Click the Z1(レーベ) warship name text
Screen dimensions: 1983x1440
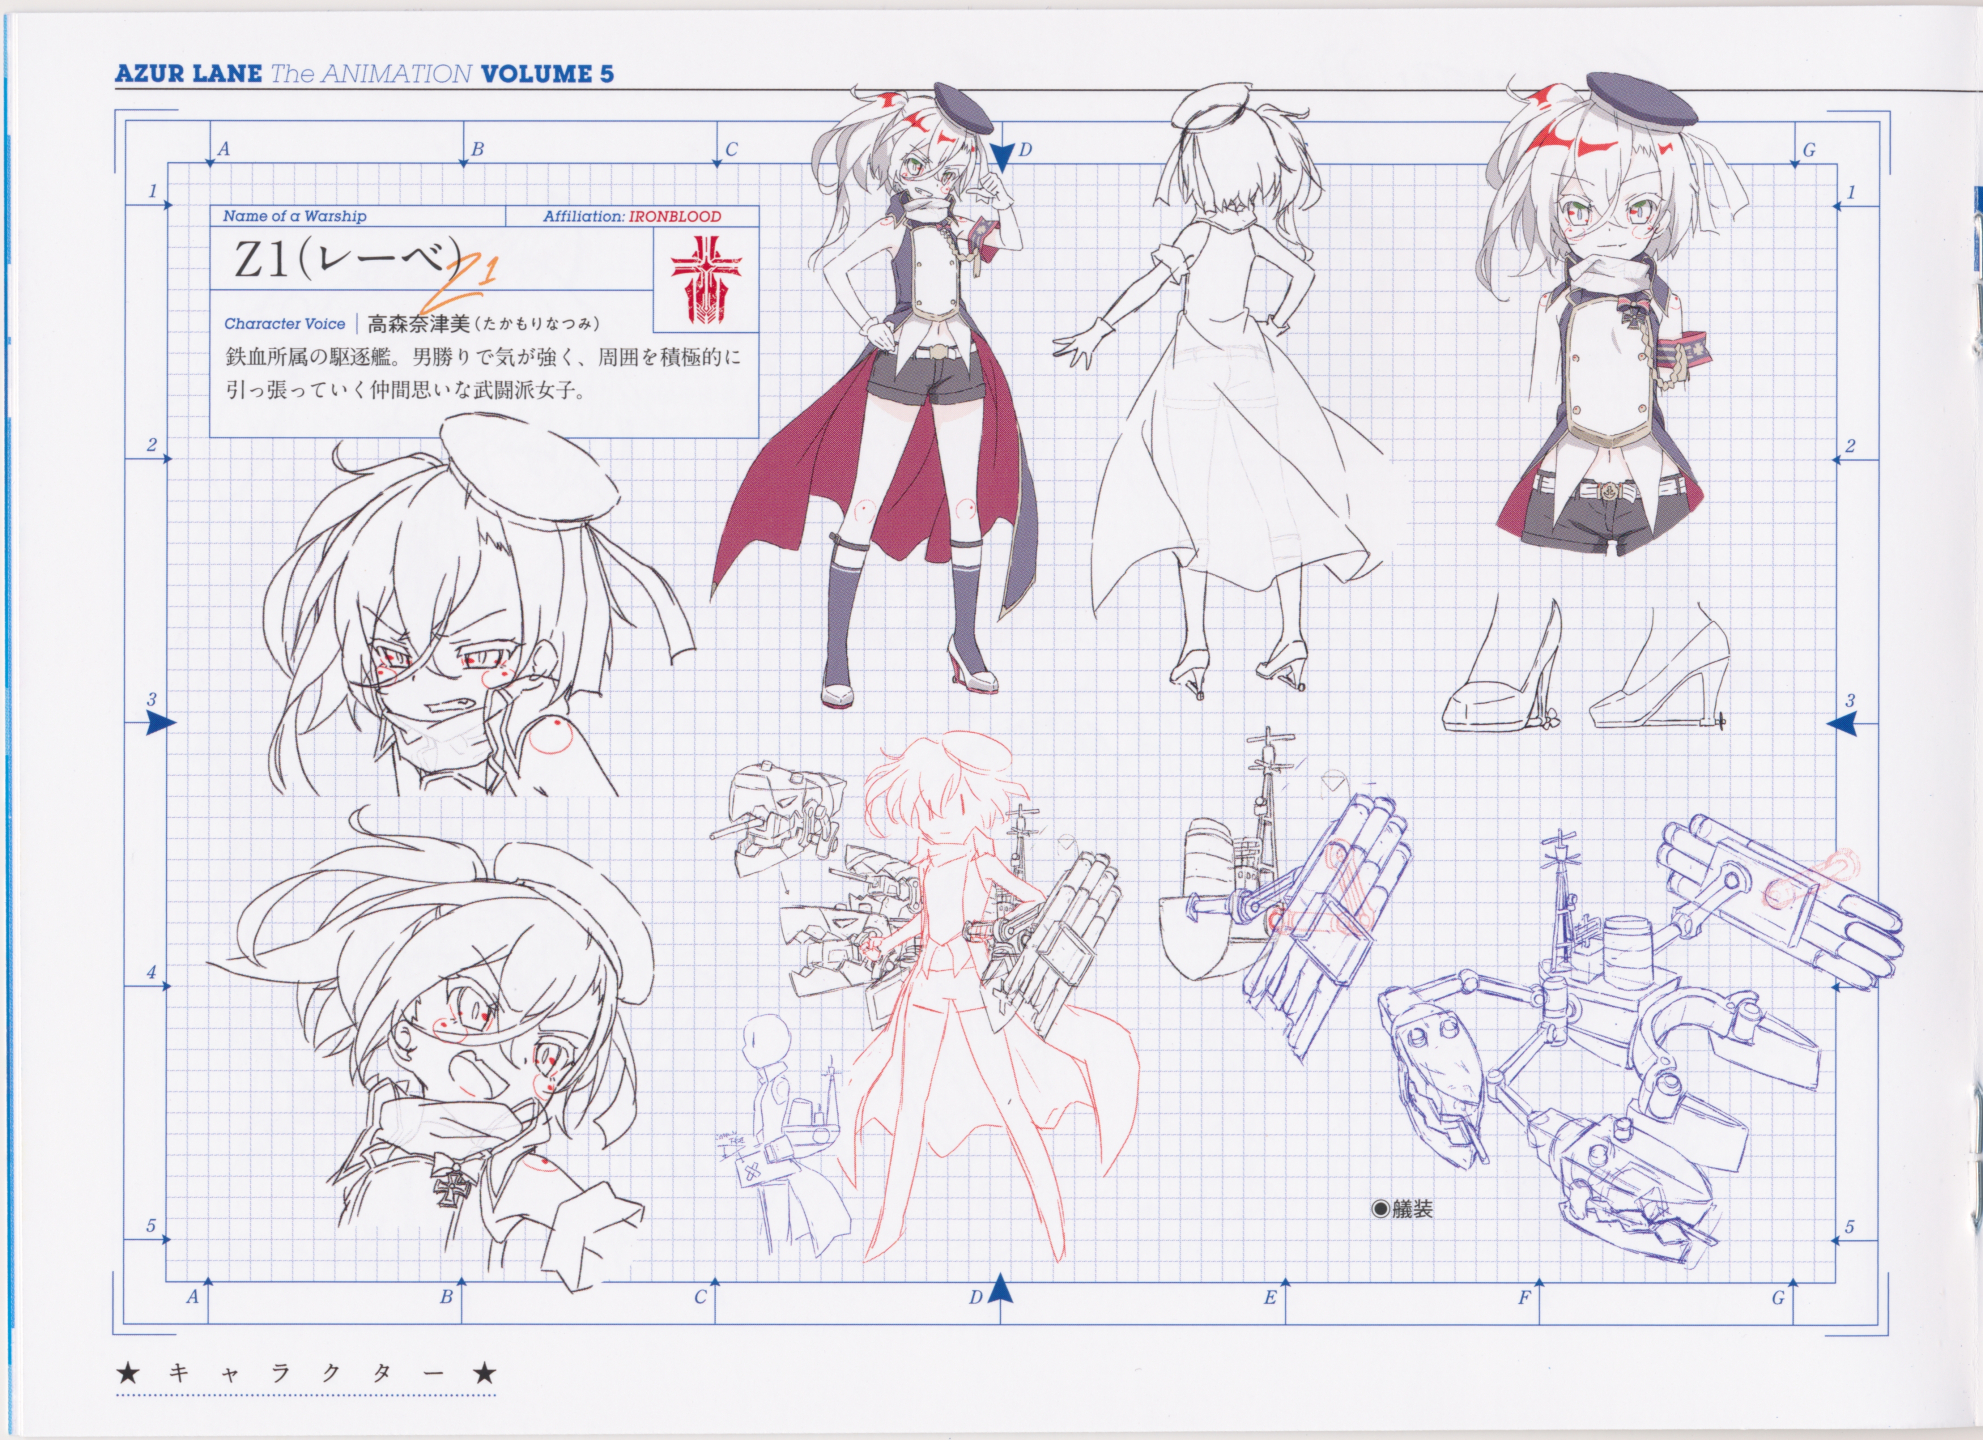click(x=345, y=261)
